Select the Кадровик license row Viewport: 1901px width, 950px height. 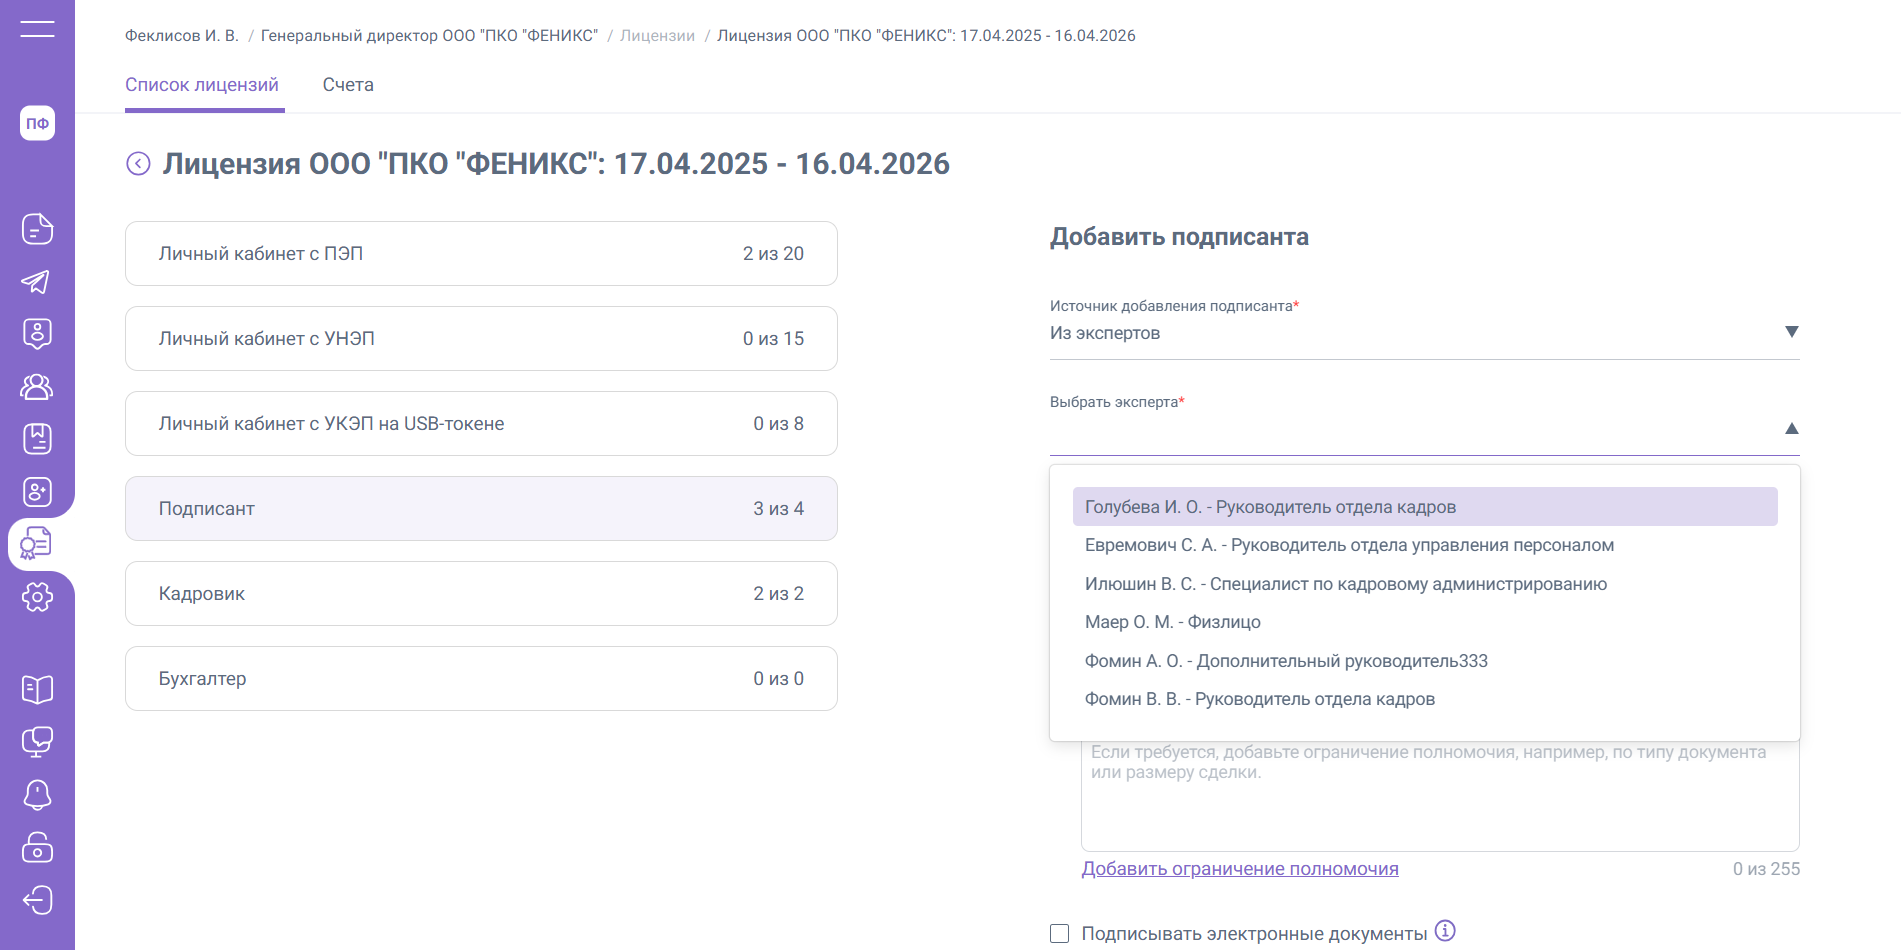[481, 594]
